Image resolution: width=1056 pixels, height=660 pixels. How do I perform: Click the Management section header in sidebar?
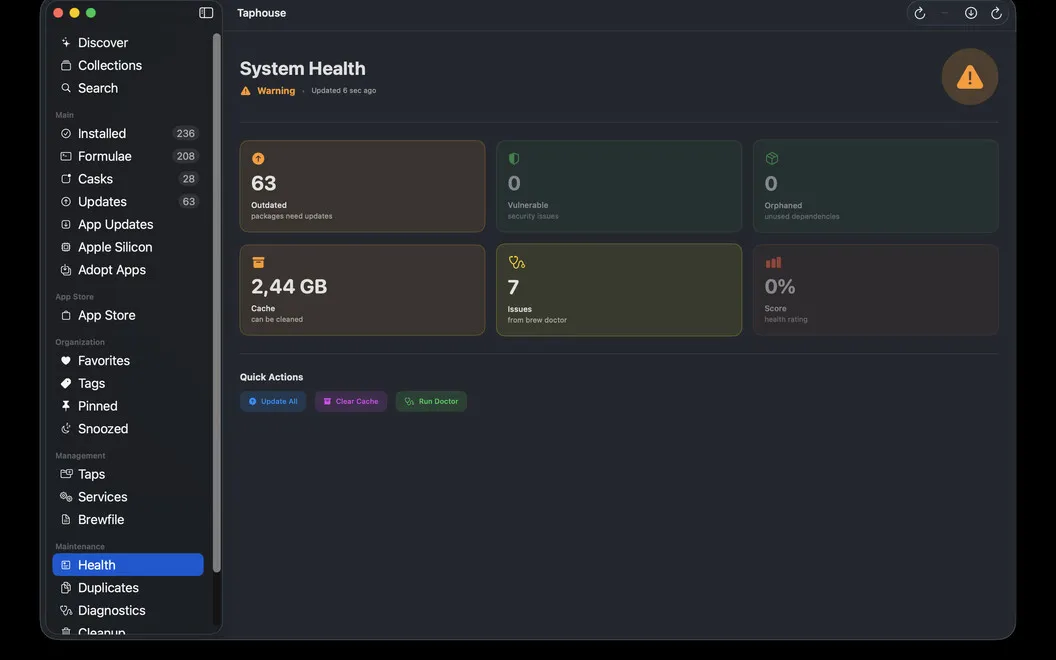click(x=80, y=456)
